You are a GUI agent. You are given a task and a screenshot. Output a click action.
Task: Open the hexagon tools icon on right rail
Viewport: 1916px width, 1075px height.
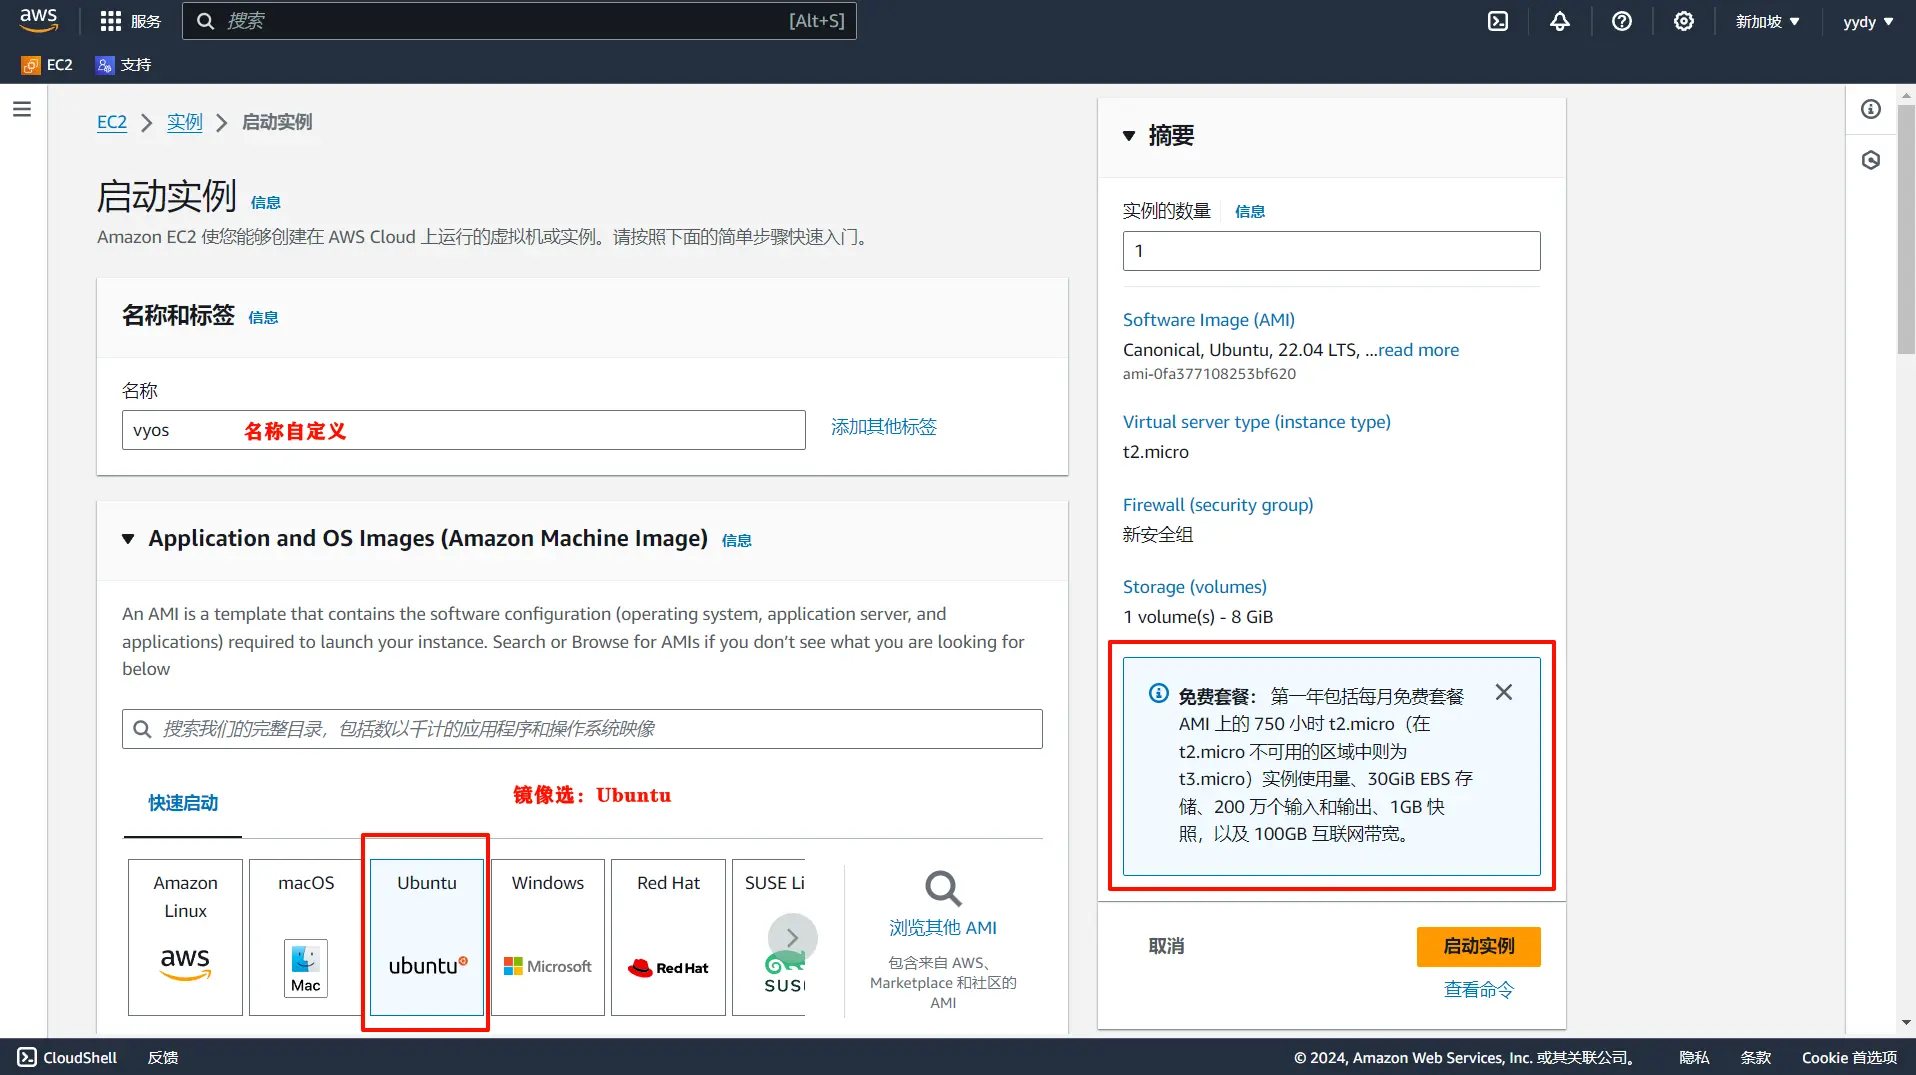(1871, 160)
